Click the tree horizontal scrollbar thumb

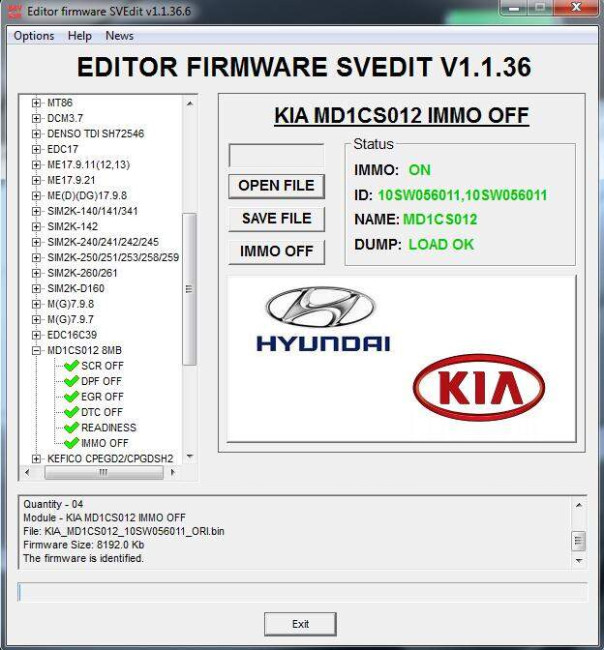pyautogui.click(x=104, y=472)
